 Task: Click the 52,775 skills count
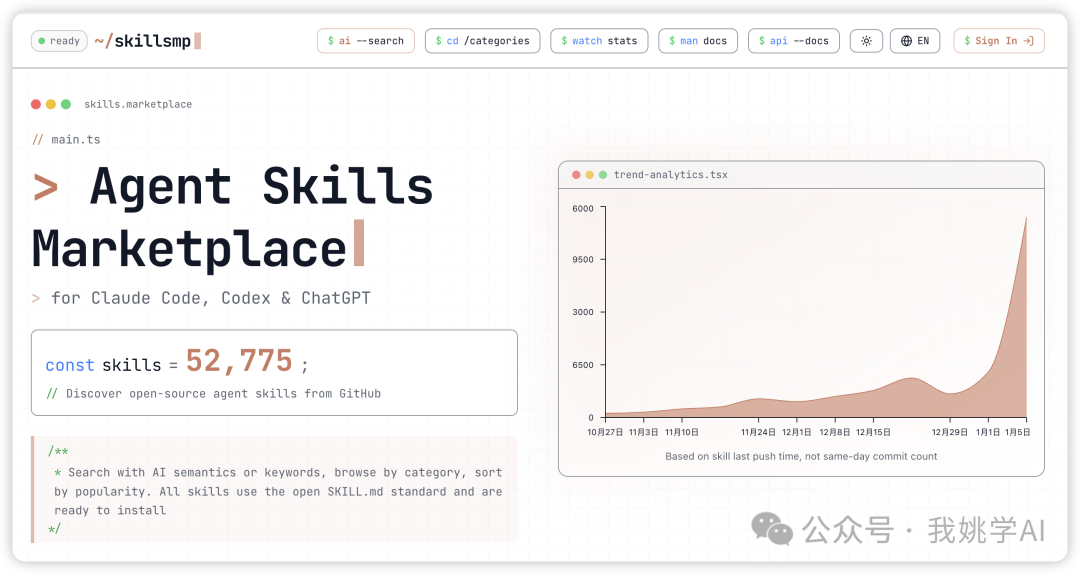point(239,361)
